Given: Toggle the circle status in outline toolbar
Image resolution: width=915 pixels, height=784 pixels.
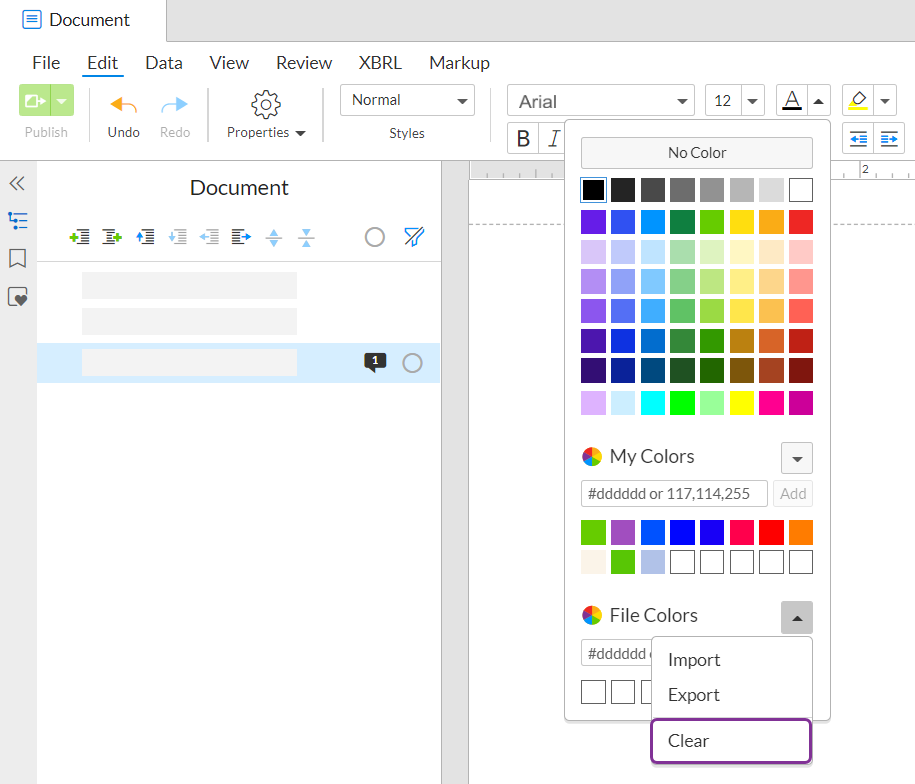Looking at the screenshot, I should pos(375,237).
